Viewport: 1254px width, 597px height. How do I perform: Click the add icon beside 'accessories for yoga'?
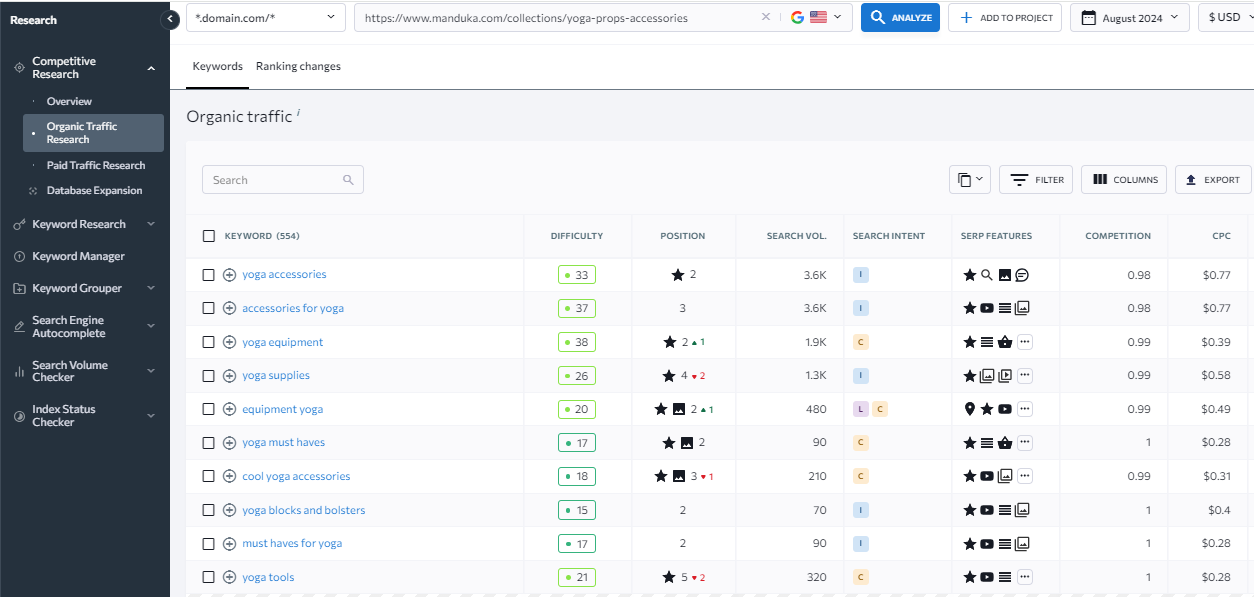(x=229, y=308)
